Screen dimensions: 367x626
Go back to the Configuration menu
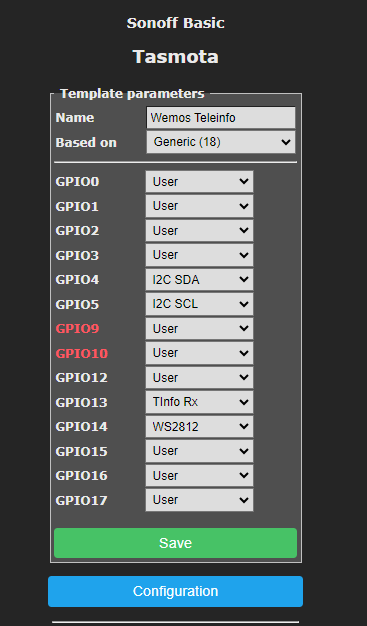coord(175,591)
